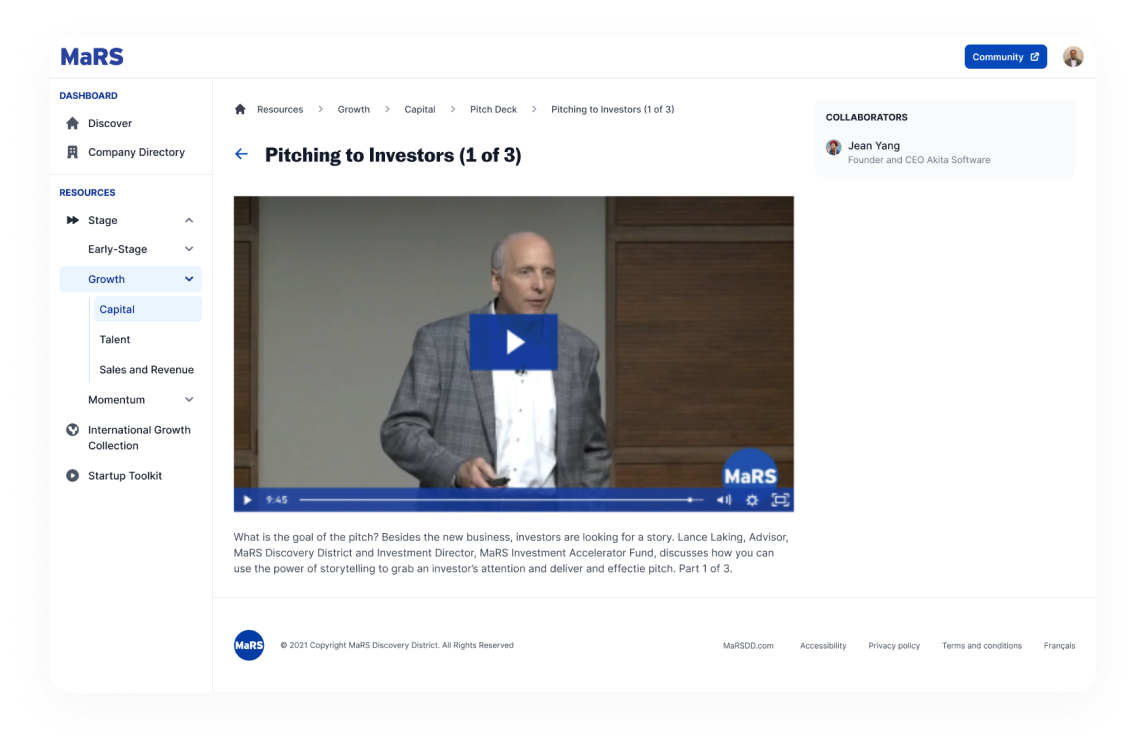Click Resources in the breadcrumb
Screen dimensions: 1144x753
tap(280, 109)
